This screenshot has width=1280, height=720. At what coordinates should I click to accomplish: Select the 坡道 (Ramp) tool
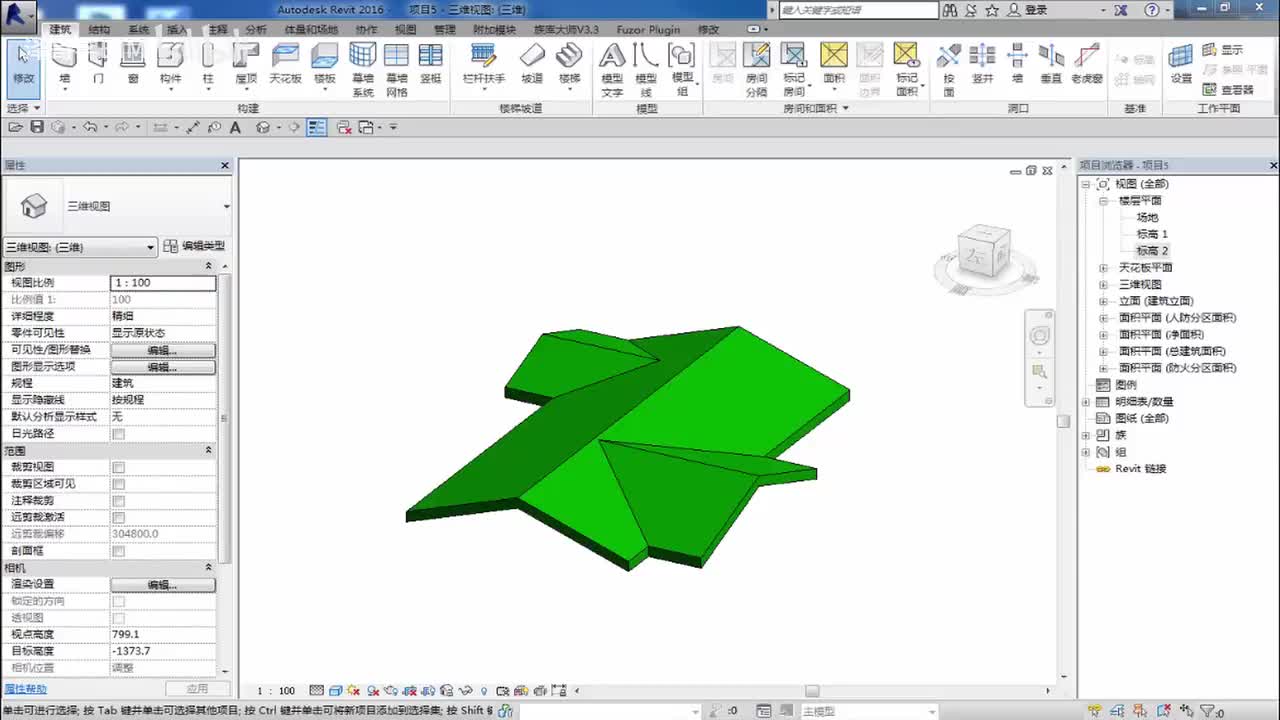tap(532, 64)
